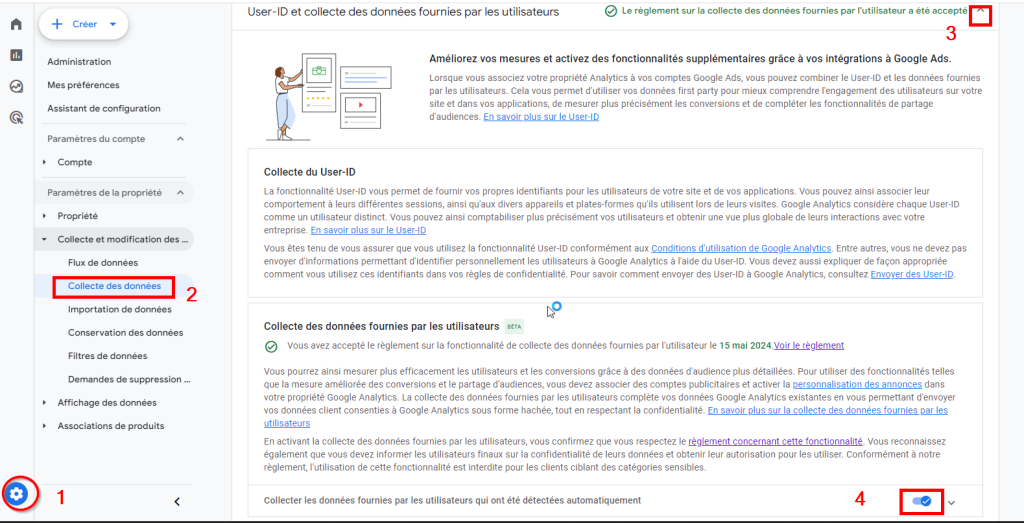Collapse Paramètres de la propriété section

pos(180,192)
